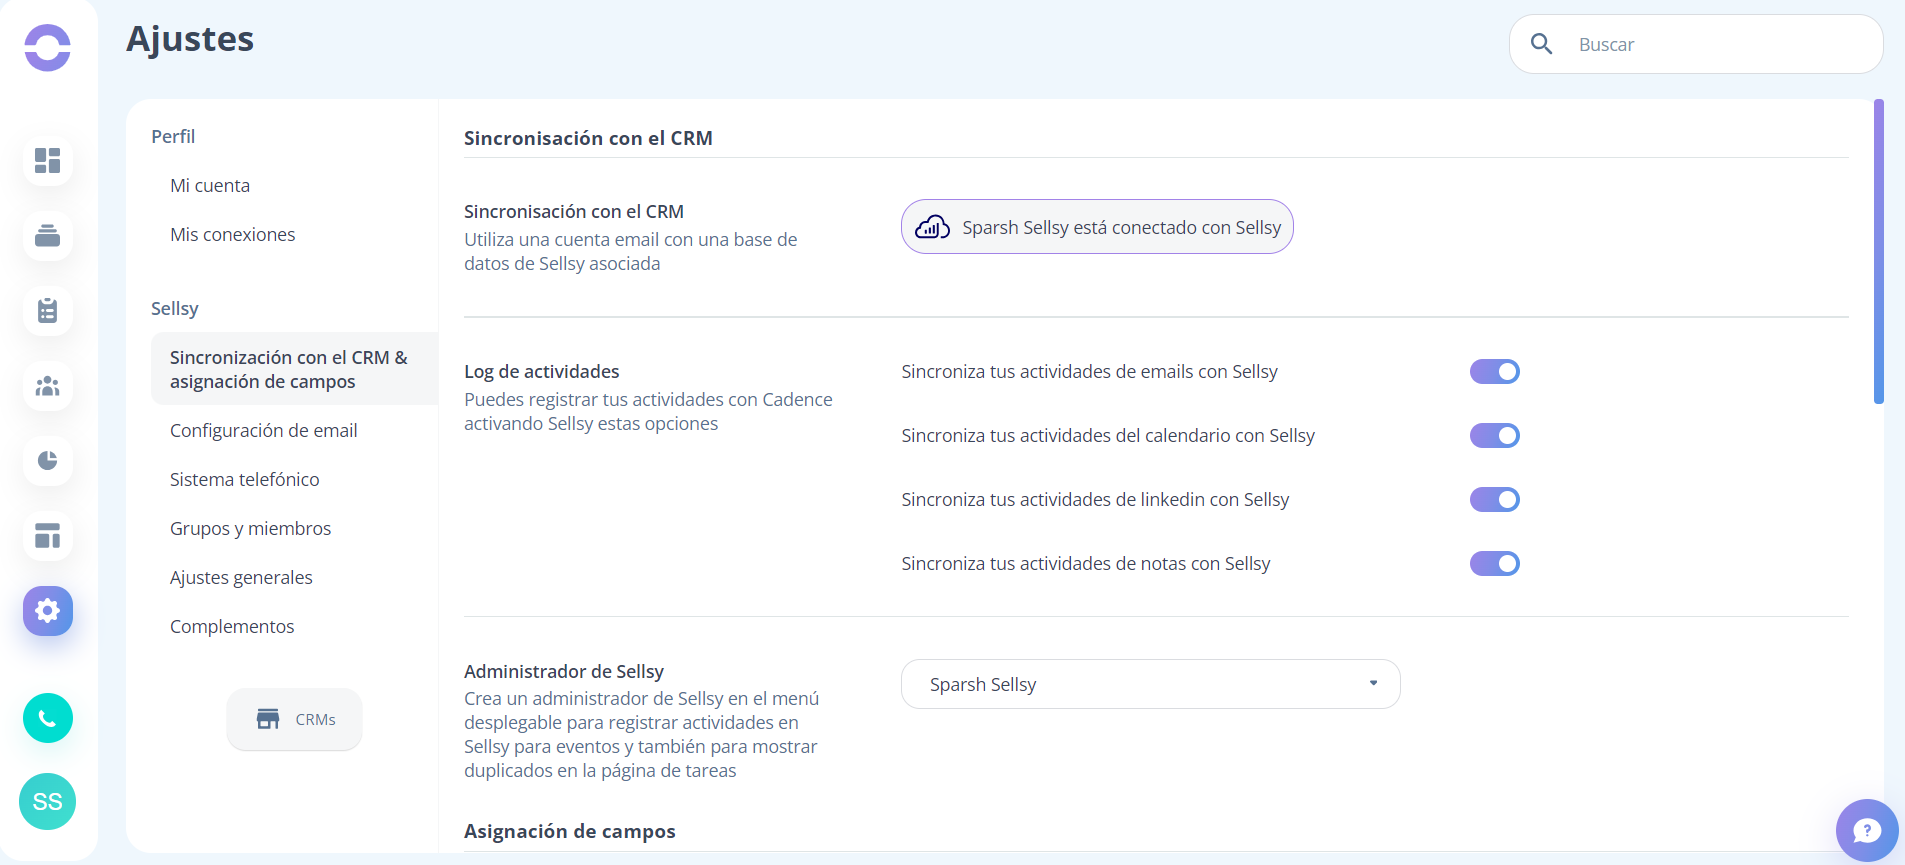The width and height of the screenshot is (1905, 865).
Task: Open Mi cuenta settings
Action: tap(210, 185)
